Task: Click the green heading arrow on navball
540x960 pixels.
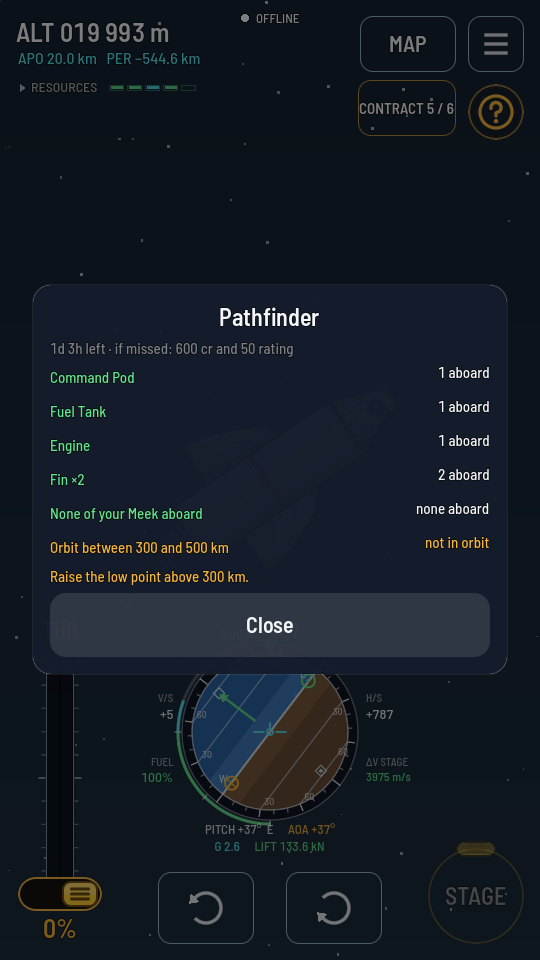Action: click(x=237, y=707)
